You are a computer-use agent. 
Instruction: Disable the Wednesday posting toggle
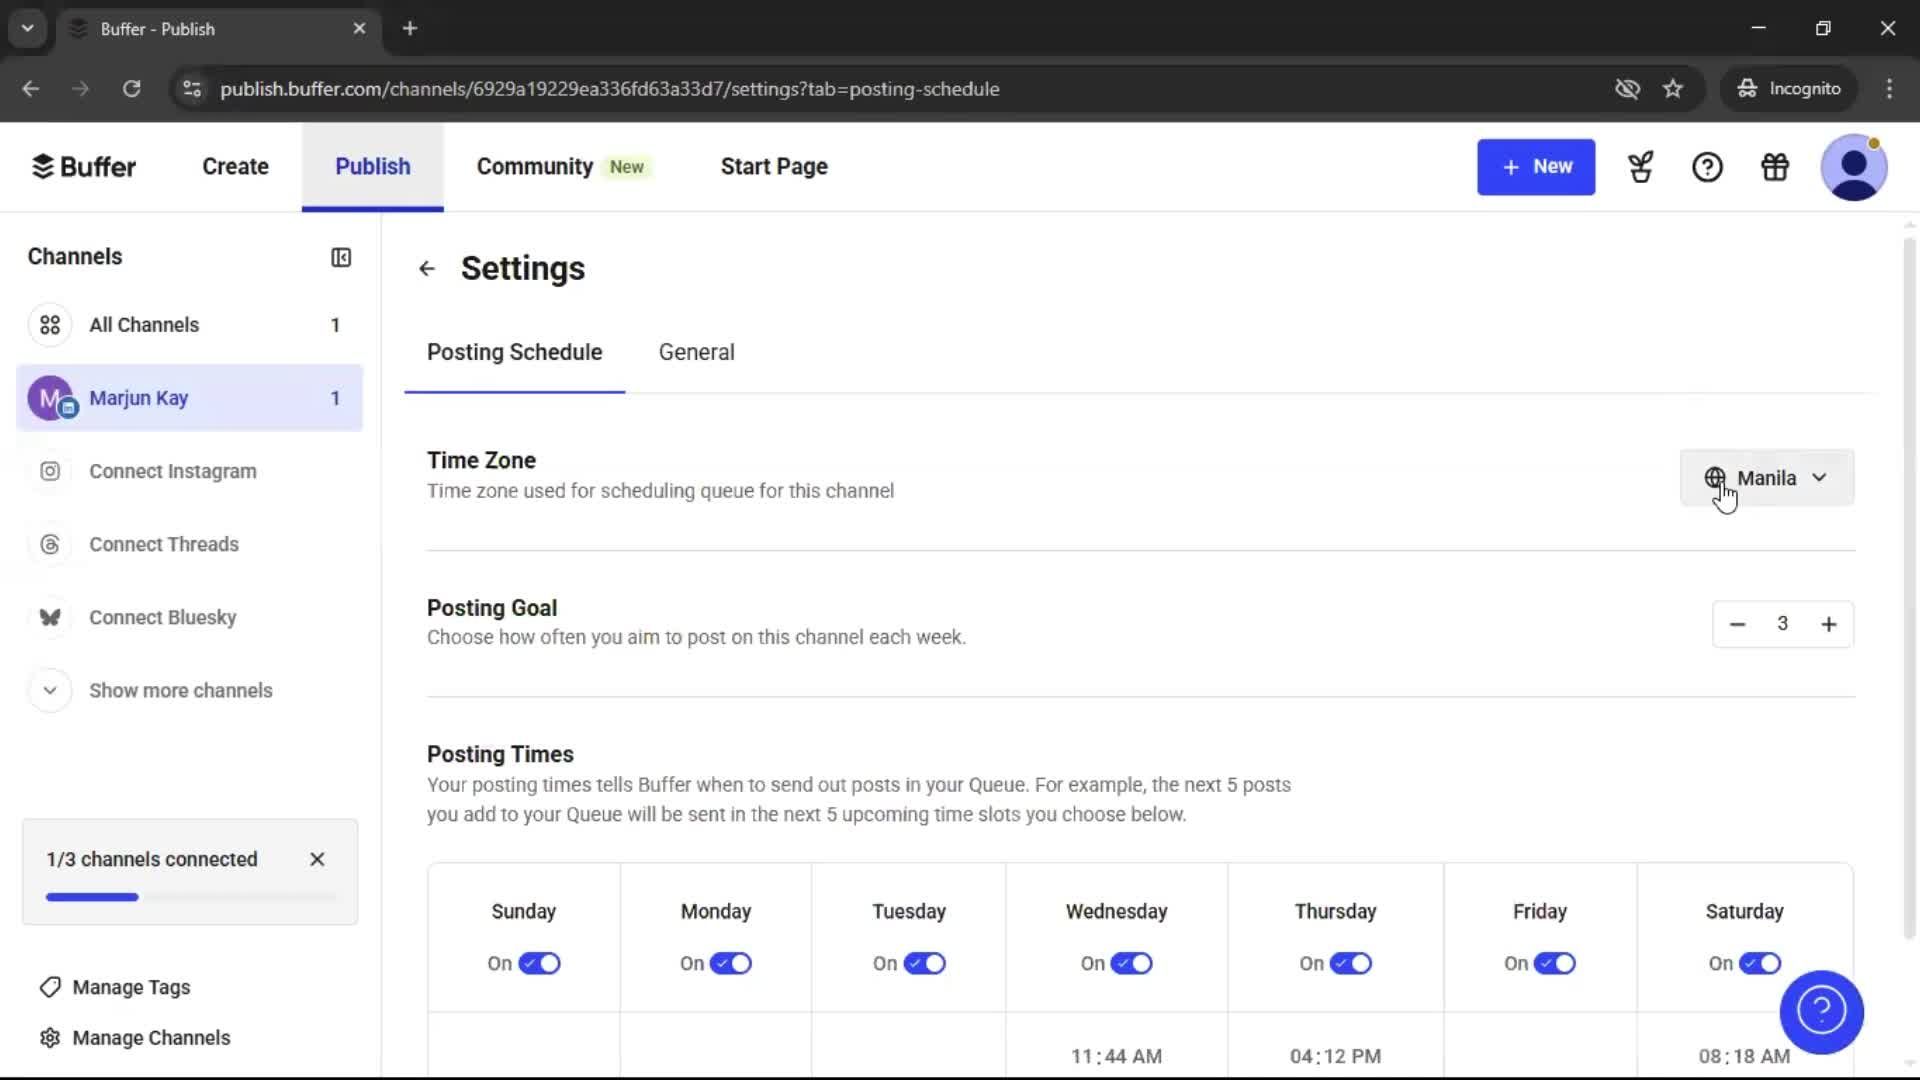(1133, 963)
